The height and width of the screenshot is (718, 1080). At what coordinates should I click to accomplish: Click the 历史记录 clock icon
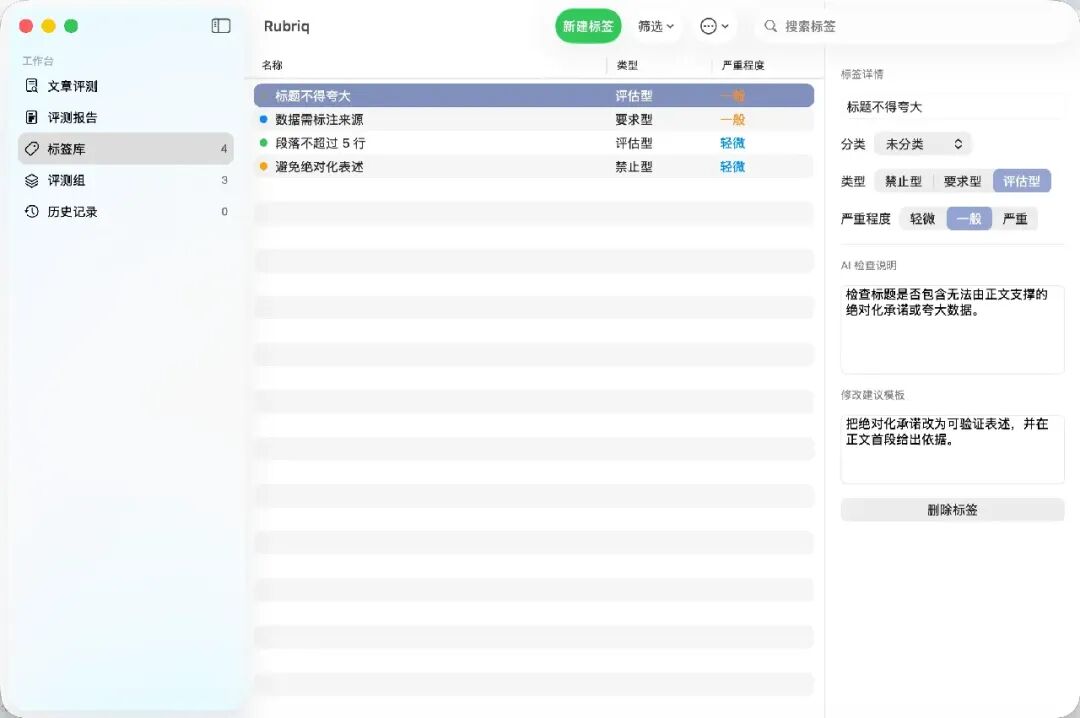(31, 212)
